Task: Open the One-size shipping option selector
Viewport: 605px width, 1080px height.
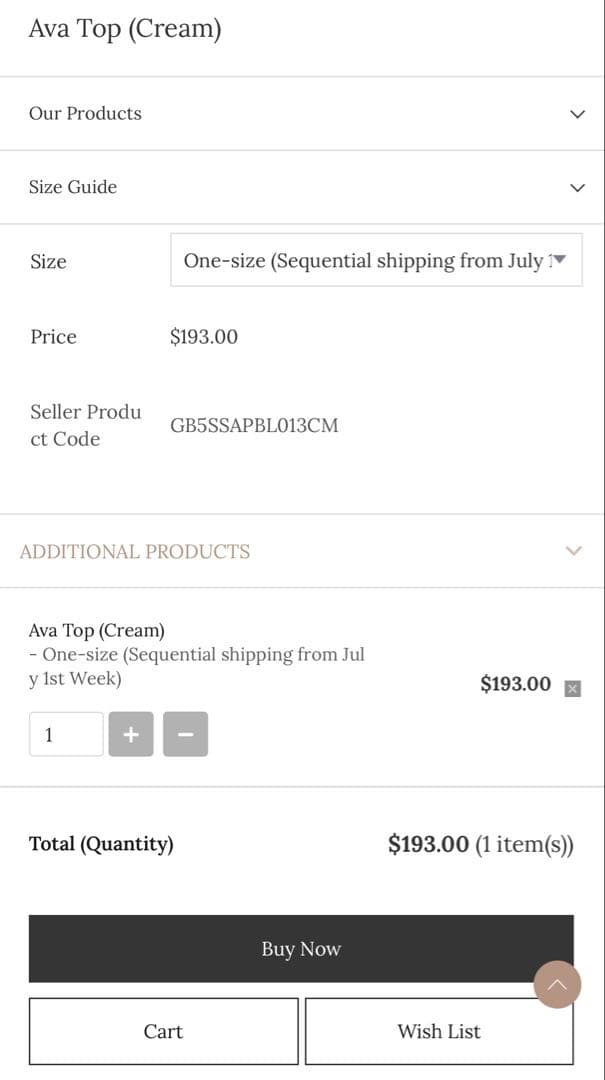Action: 376,260
